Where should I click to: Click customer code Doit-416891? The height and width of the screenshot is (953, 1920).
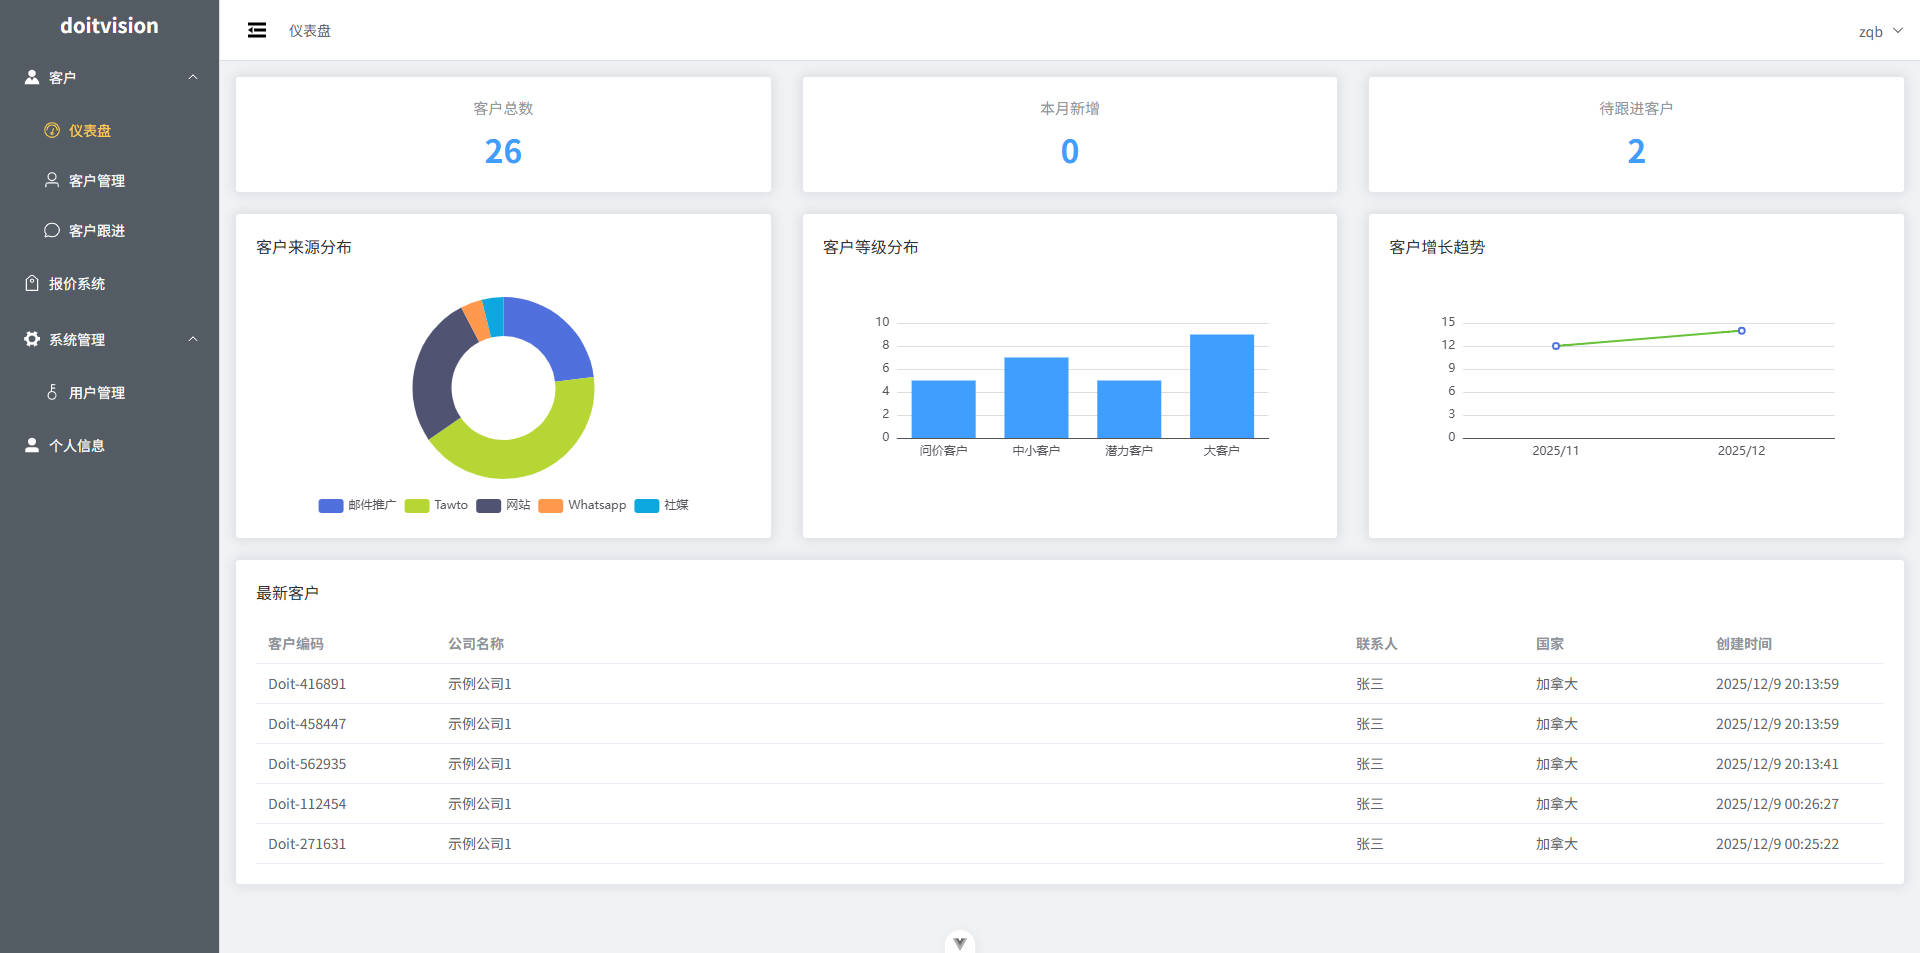(307, 684)
